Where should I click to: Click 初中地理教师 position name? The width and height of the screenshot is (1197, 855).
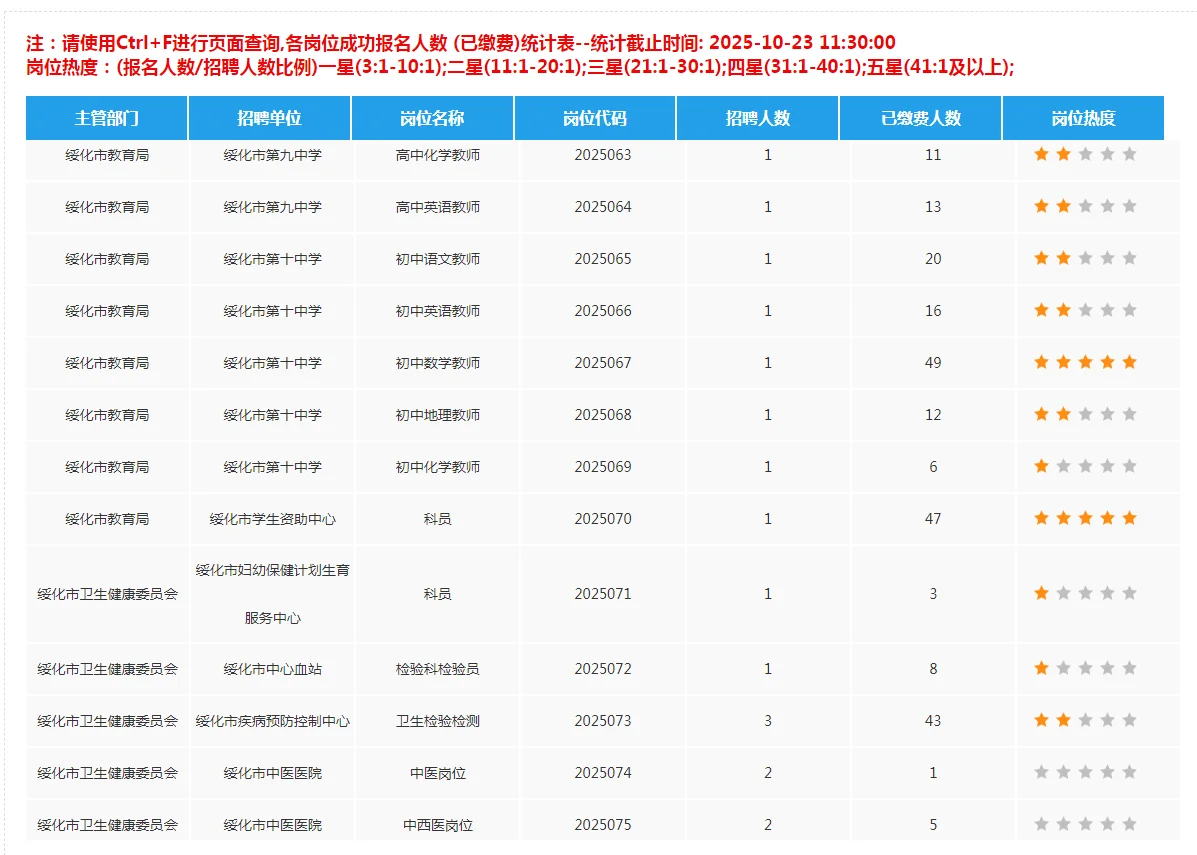pos(437,415)
